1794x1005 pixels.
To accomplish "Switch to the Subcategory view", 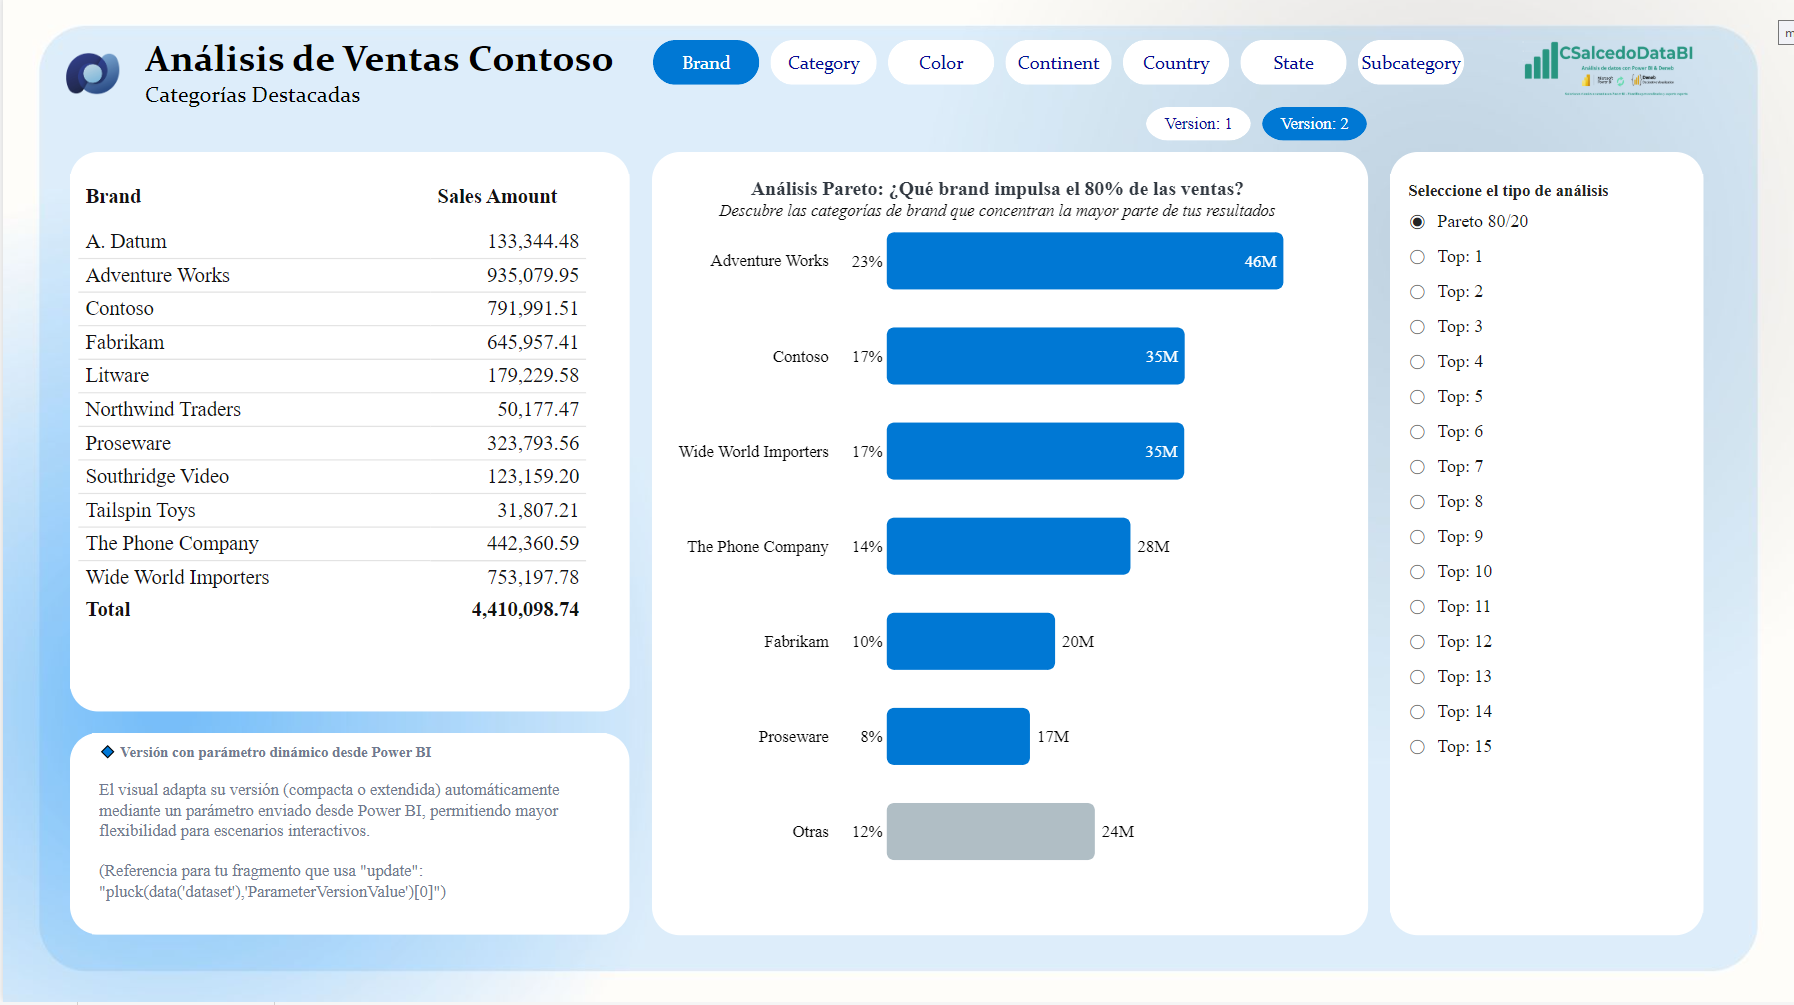I will pos(1410,62).
